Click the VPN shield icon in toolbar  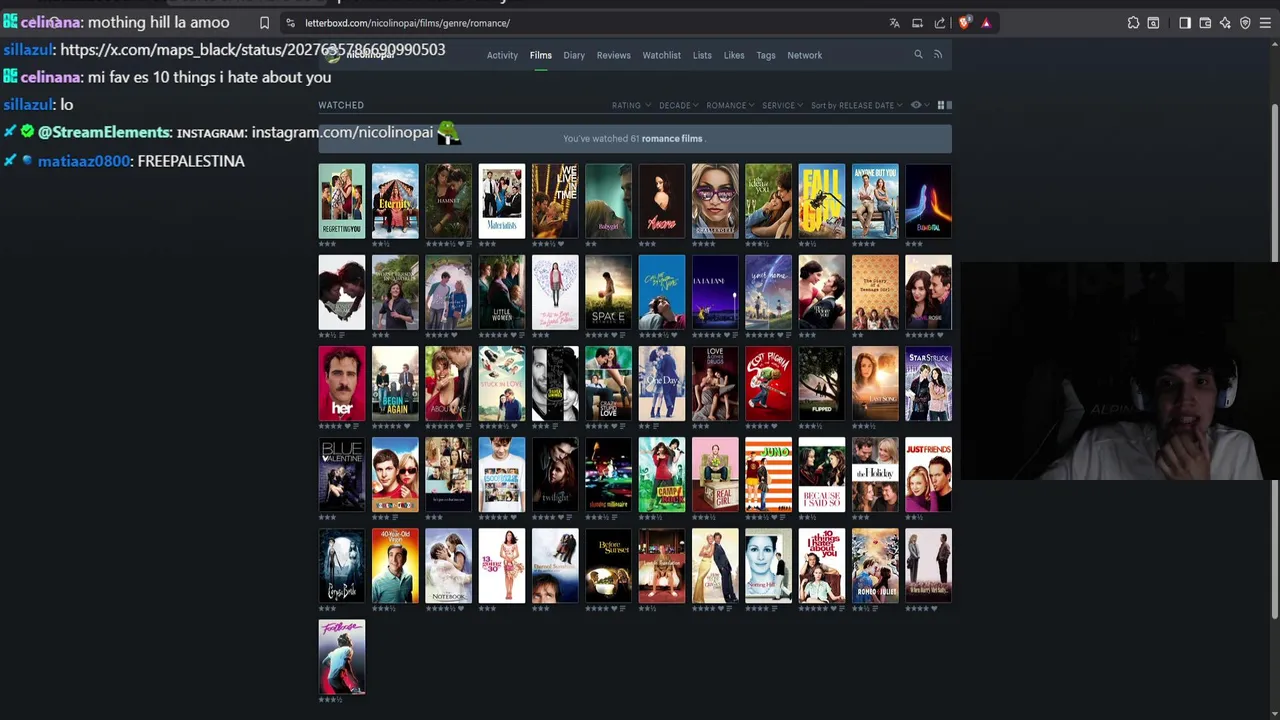pos(1245,23)
